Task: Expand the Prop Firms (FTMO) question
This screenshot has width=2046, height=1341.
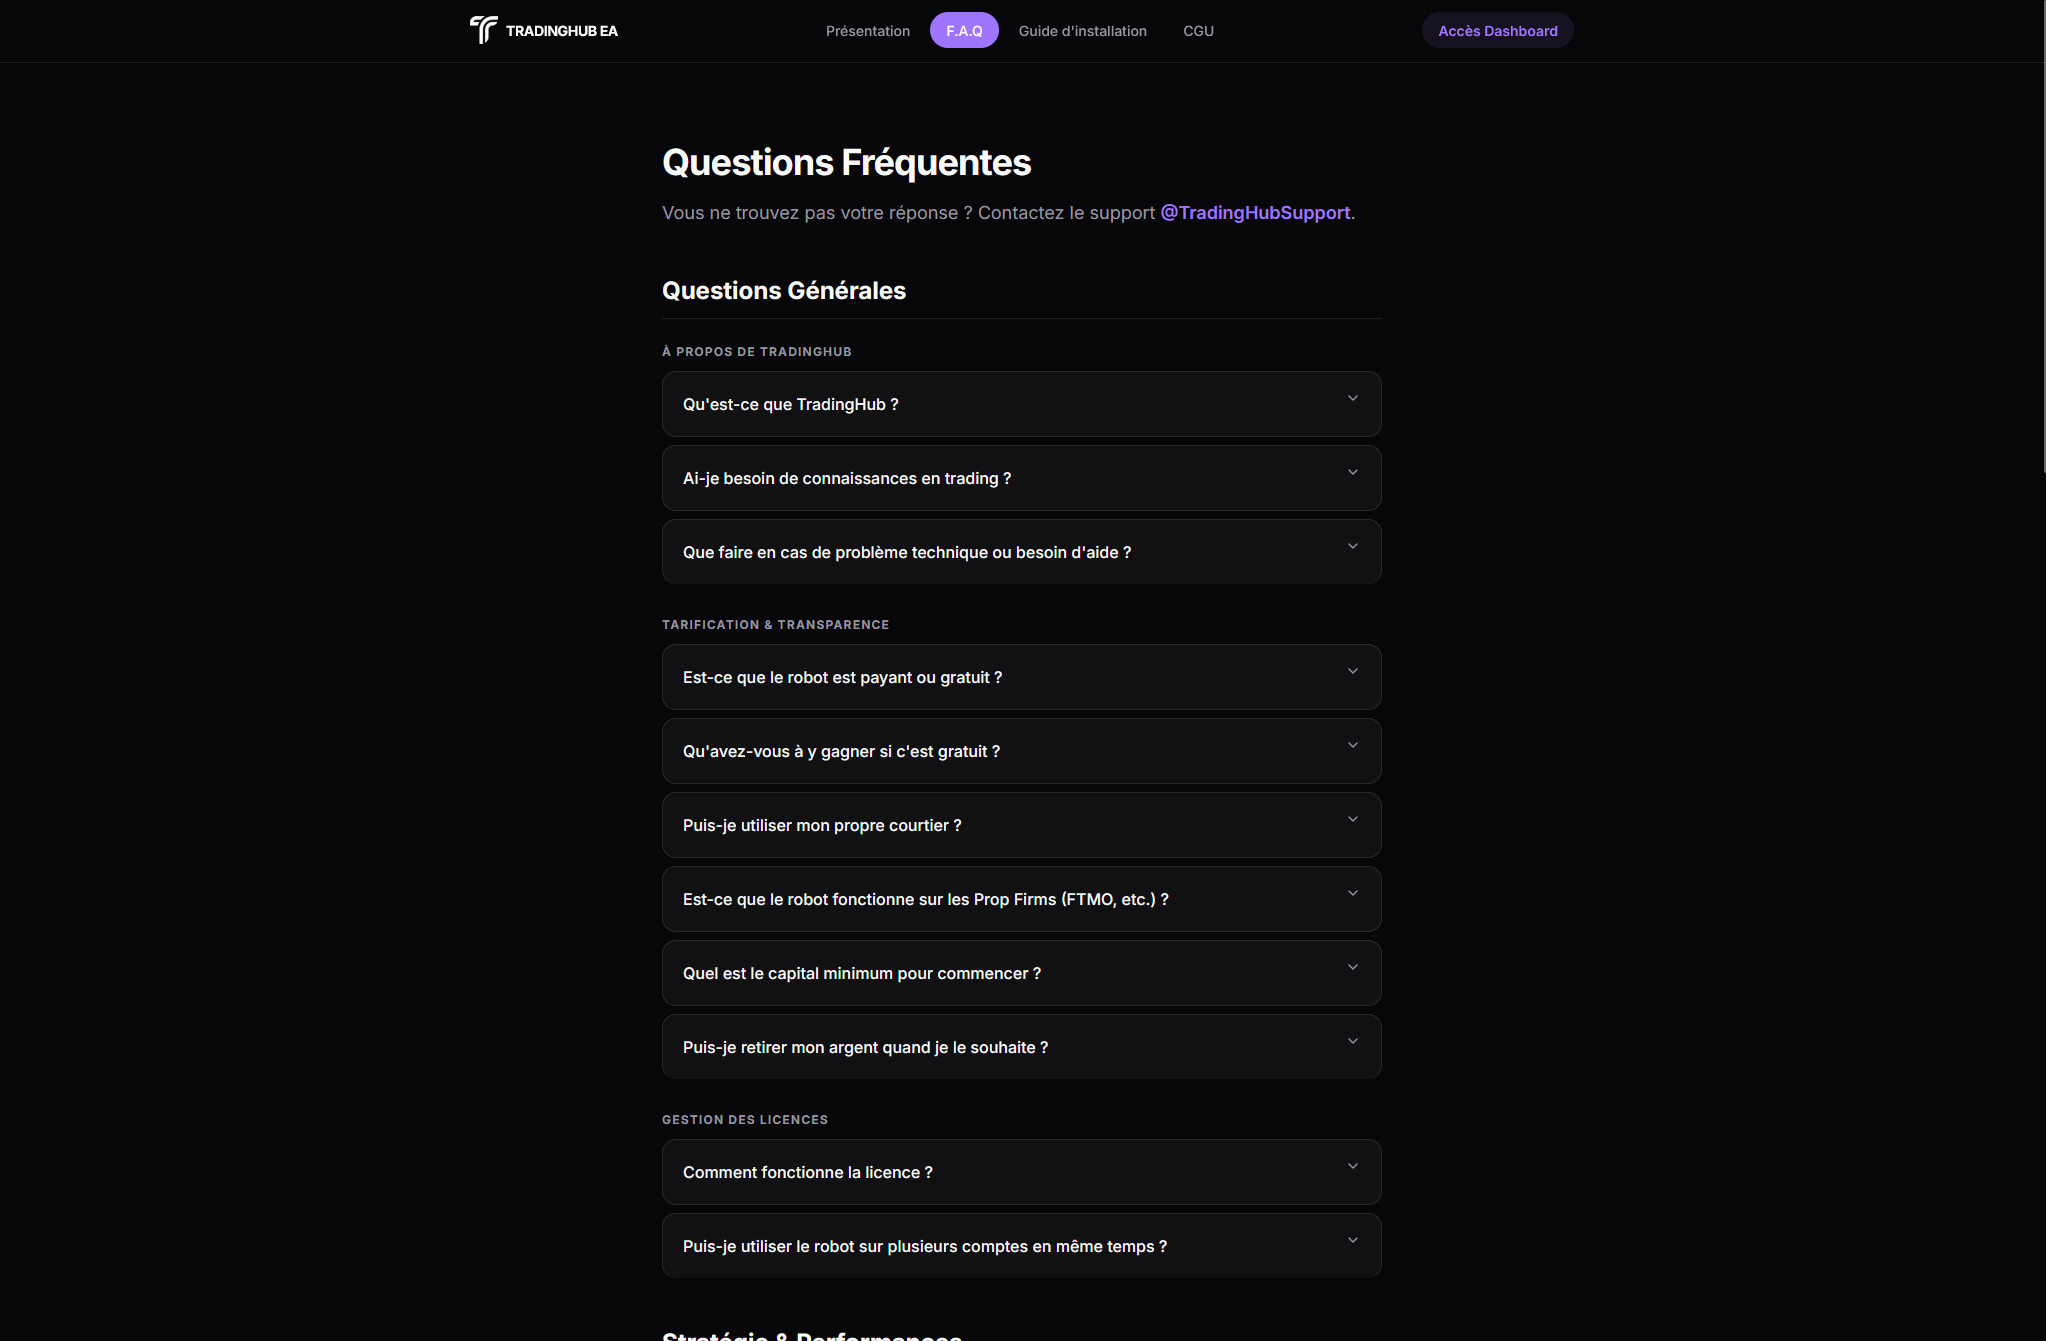Action: click(1021, 899)
